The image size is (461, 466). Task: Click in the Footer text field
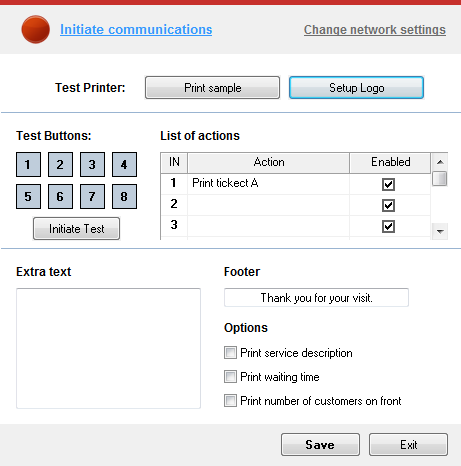[x=316, y=297]
